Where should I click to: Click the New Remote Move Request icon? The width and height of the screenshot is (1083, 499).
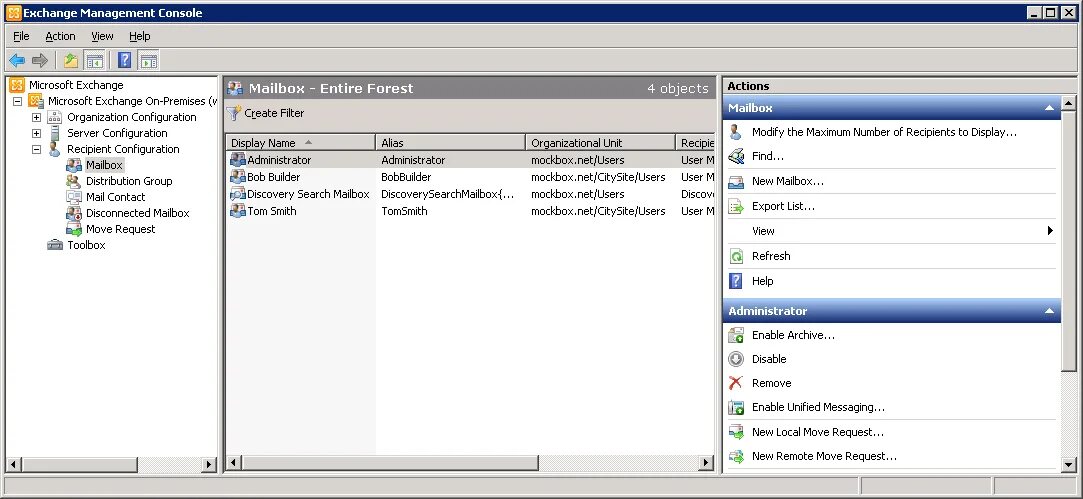coord(736,456)
